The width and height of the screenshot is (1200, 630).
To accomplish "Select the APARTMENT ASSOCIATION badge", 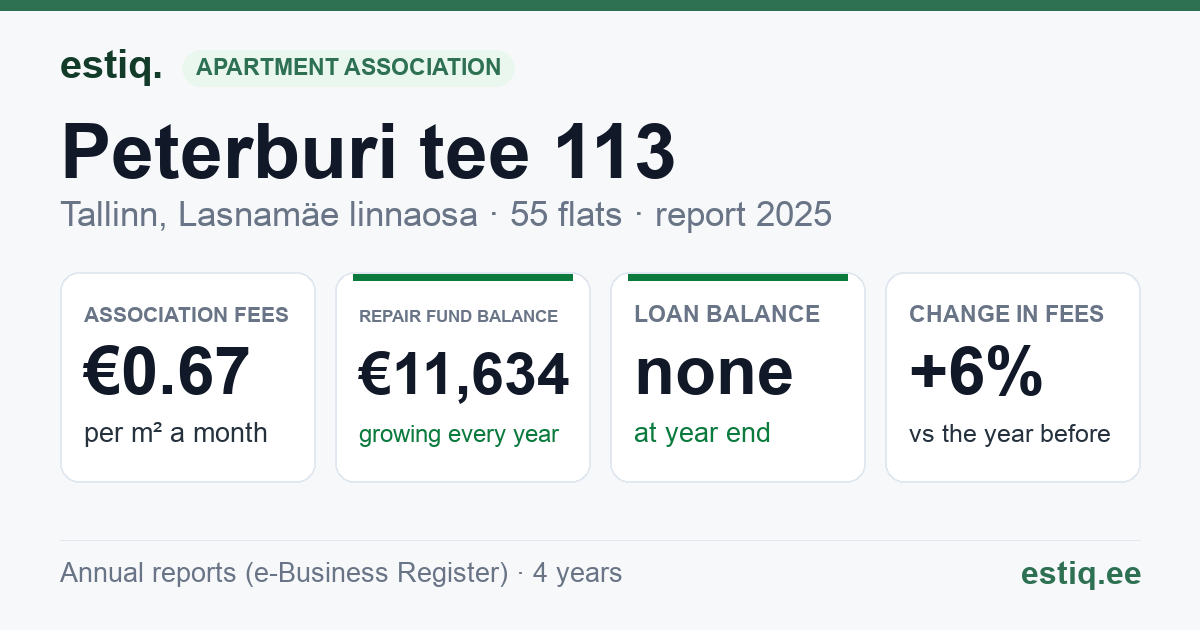I will point(348,68).
